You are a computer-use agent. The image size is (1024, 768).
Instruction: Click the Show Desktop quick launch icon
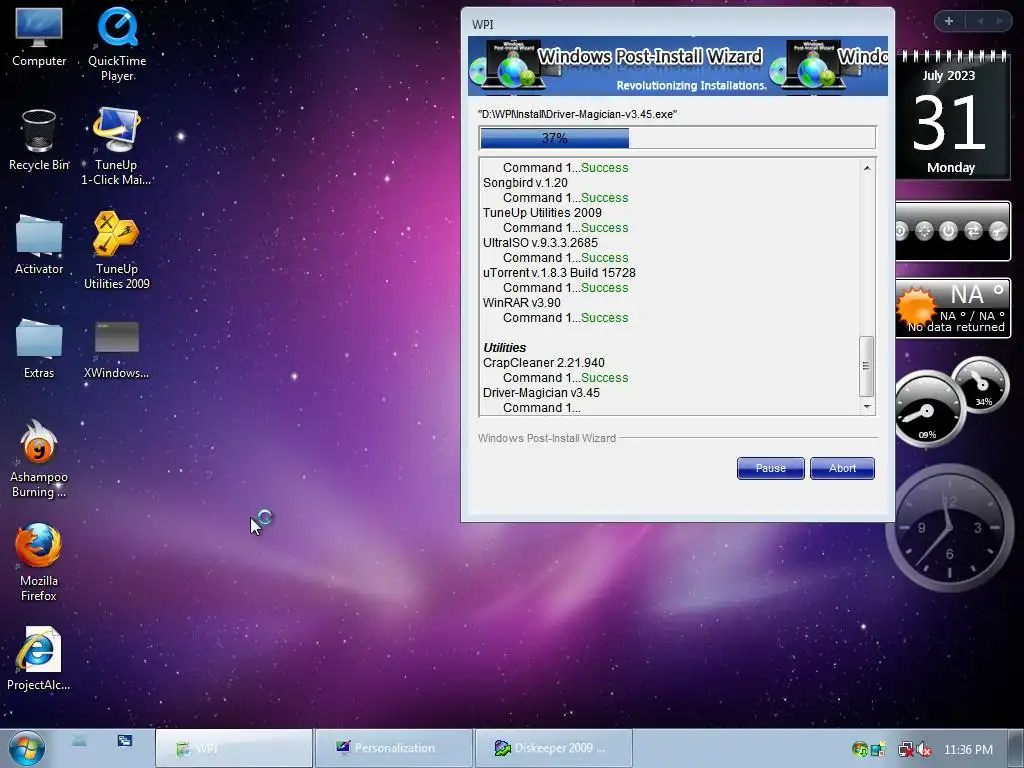tap(79, 741)
